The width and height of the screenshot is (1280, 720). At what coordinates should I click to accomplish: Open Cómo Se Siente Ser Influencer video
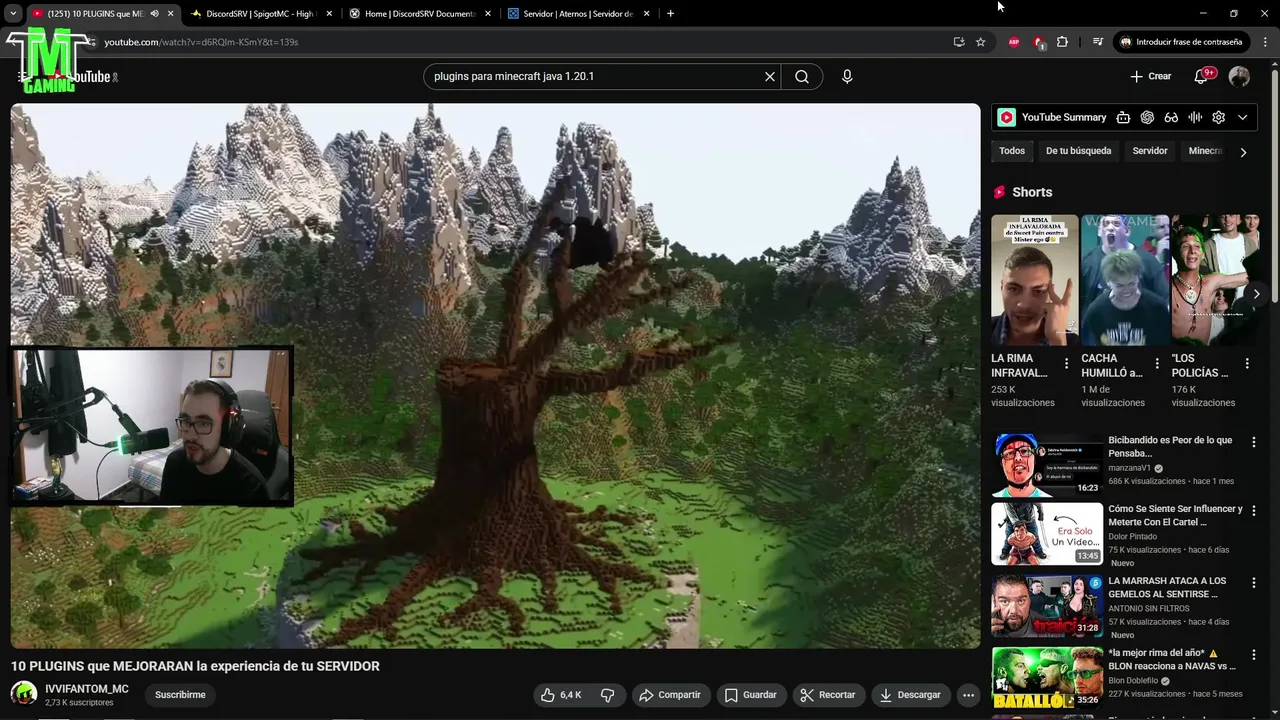1047,534
